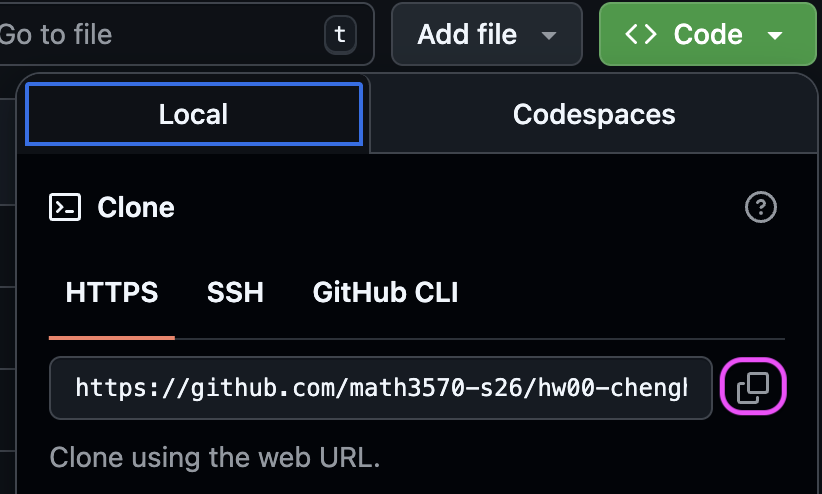Click the "t" keyboard shortcut badge
This screenshot has width=822, height=494.
click(340, 35)
